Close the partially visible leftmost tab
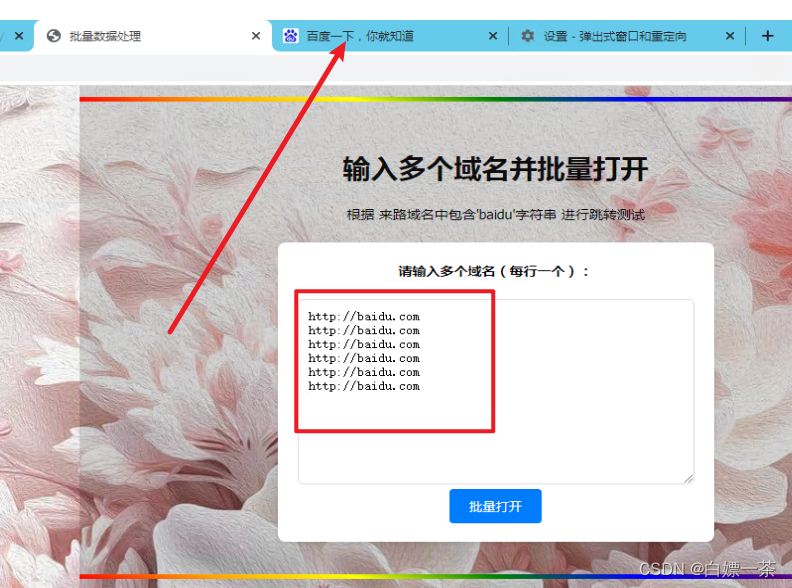Viewport: 792px width, 588px height. click(19, 36)
